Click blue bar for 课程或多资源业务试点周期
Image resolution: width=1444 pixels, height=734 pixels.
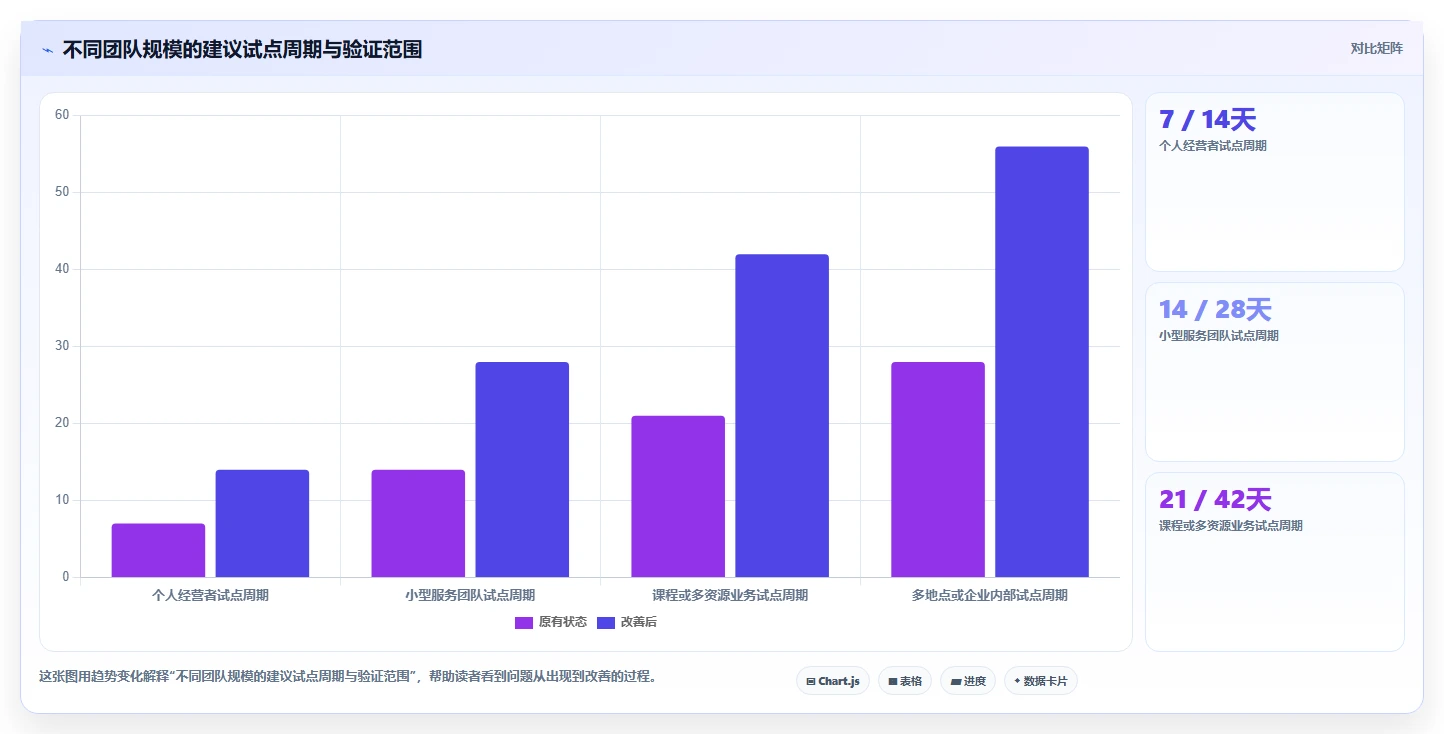(782, 415)
